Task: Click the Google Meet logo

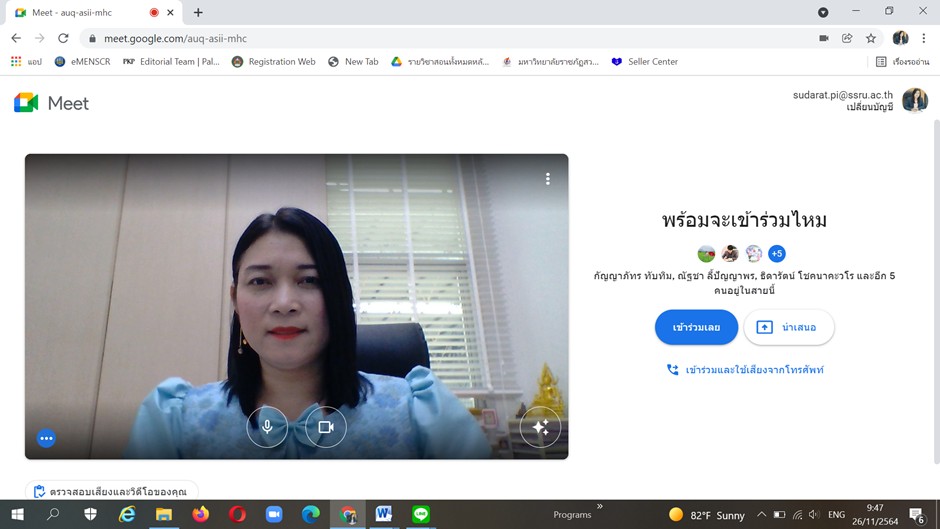Action: [x=51, y=103]
